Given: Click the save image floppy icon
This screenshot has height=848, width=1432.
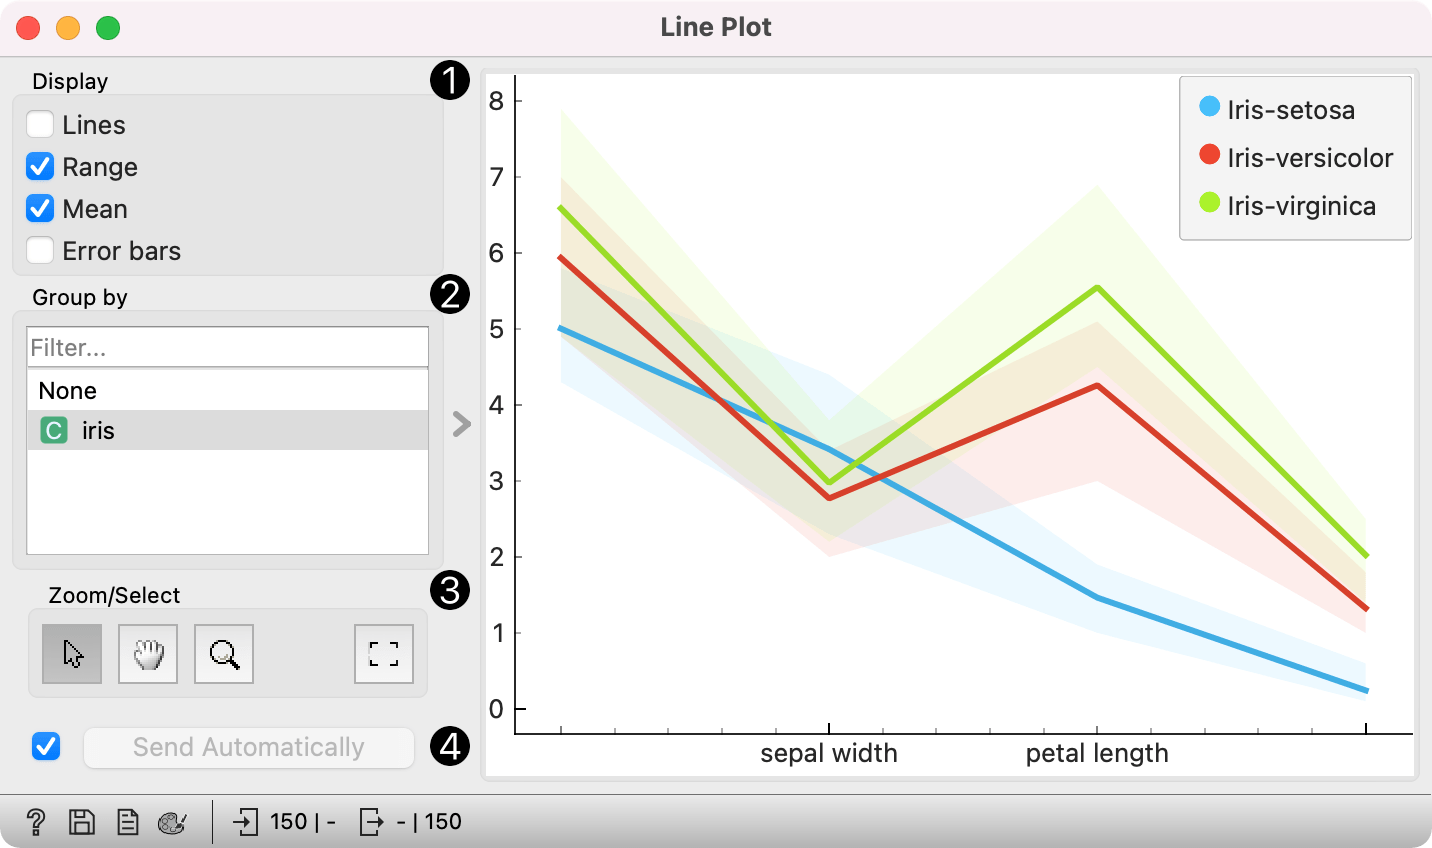Looking at the screenshot, I should point(82,822).
